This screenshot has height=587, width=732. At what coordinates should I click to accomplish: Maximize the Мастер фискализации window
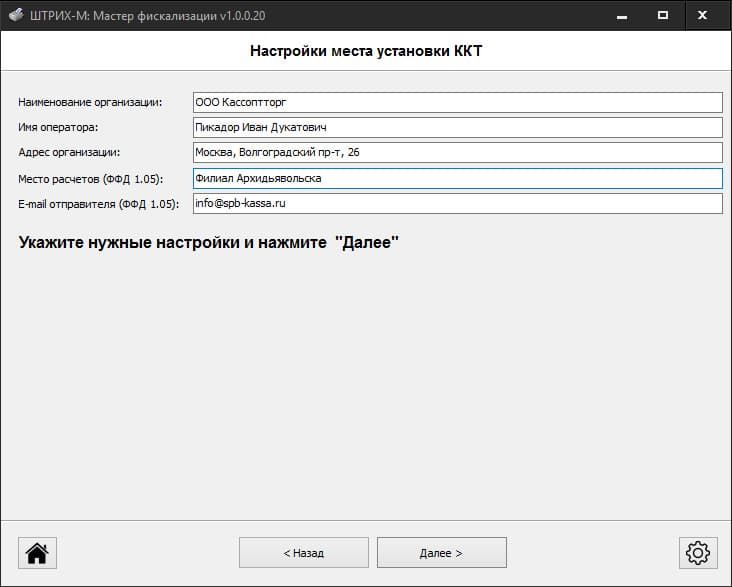(662, 15)
